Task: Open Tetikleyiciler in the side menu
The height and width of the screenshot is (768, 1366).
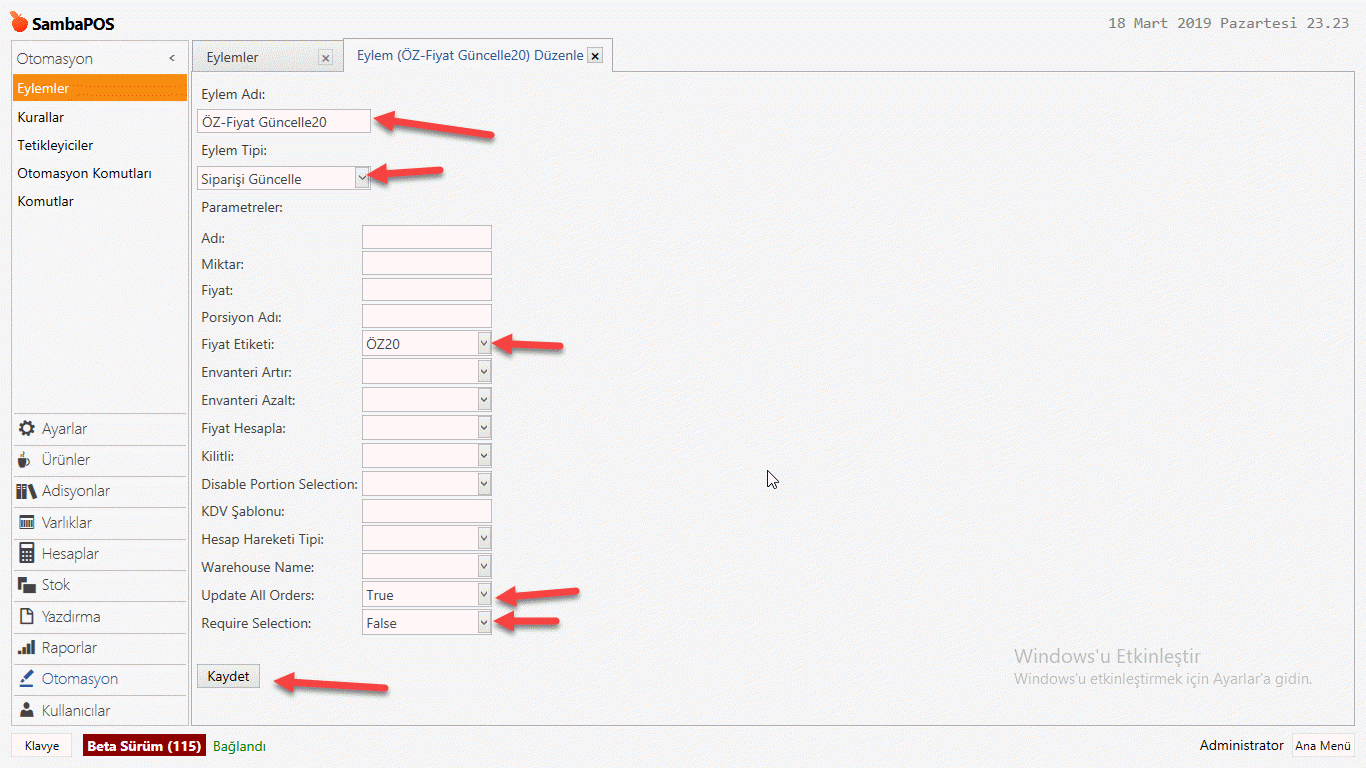Action: tap(55, 145)
